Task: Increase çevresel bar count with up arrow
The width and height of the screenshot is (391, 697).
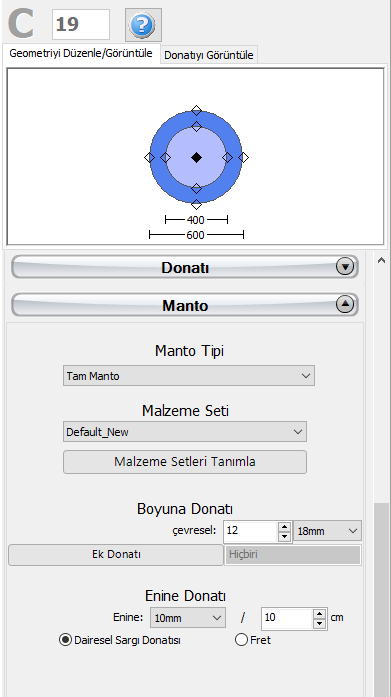Action: coord(284,526)
